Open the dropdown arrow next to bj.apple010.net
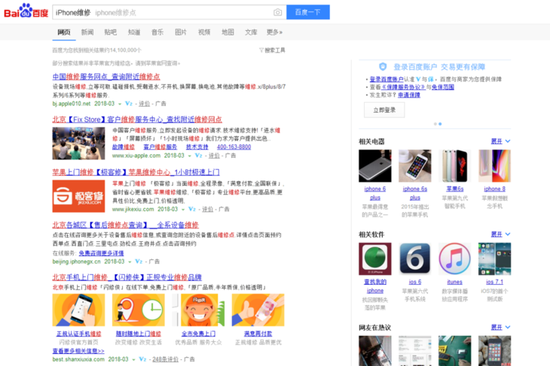This screenshot has height=366, width=550. [120, 104]
